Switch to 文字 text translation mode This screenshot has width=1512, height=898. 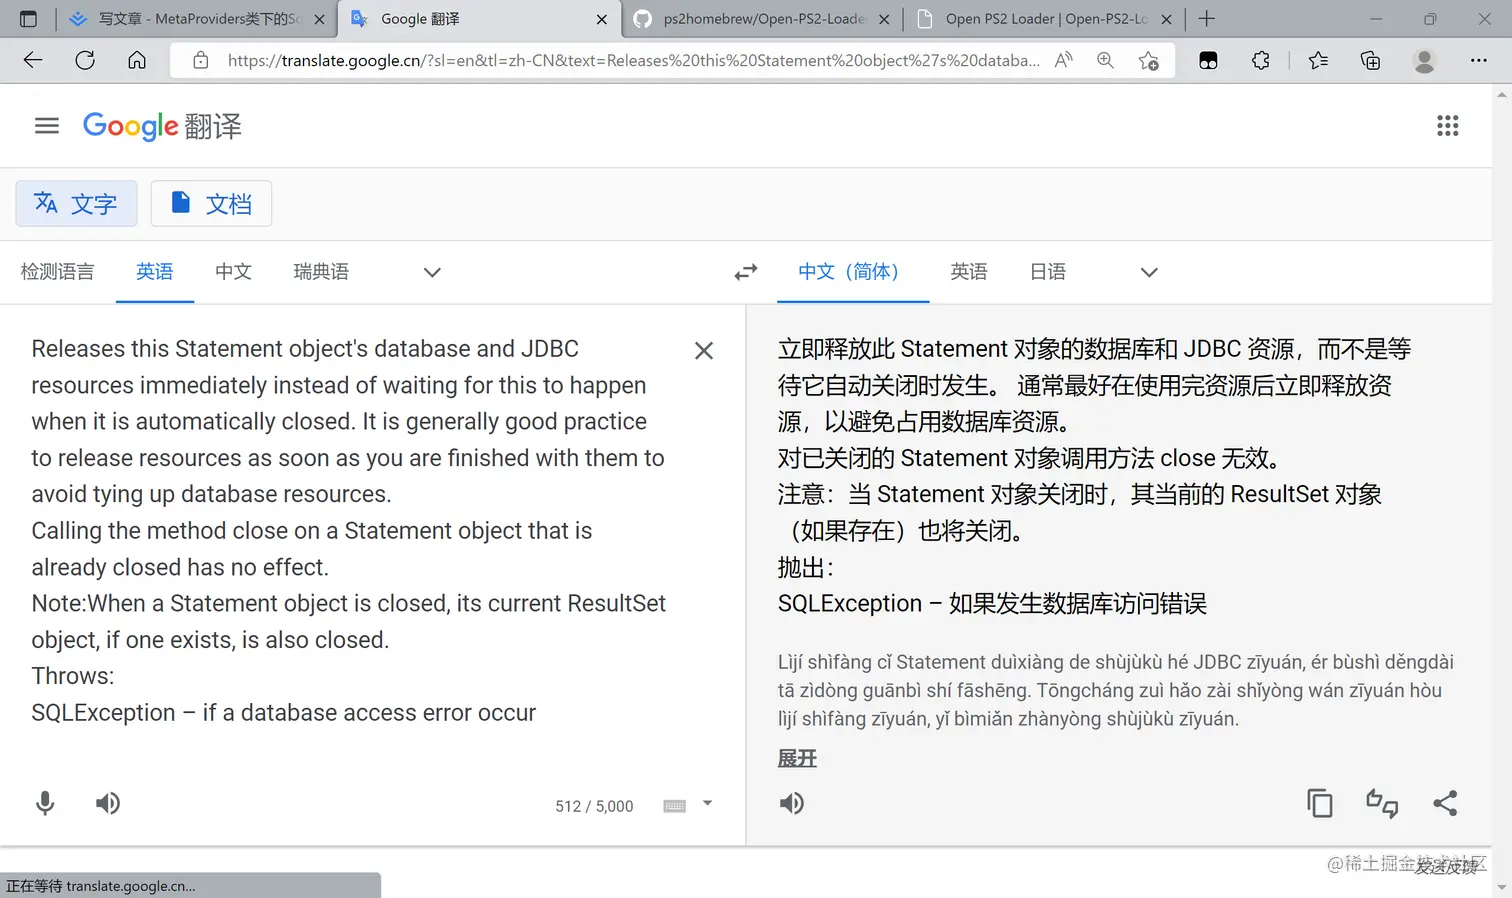coord(76,204)
